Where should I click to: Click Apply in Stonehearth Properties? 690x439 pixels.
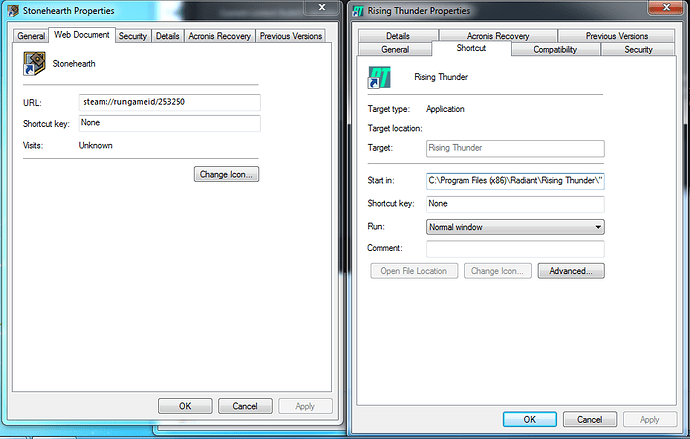tap(305, 406)
